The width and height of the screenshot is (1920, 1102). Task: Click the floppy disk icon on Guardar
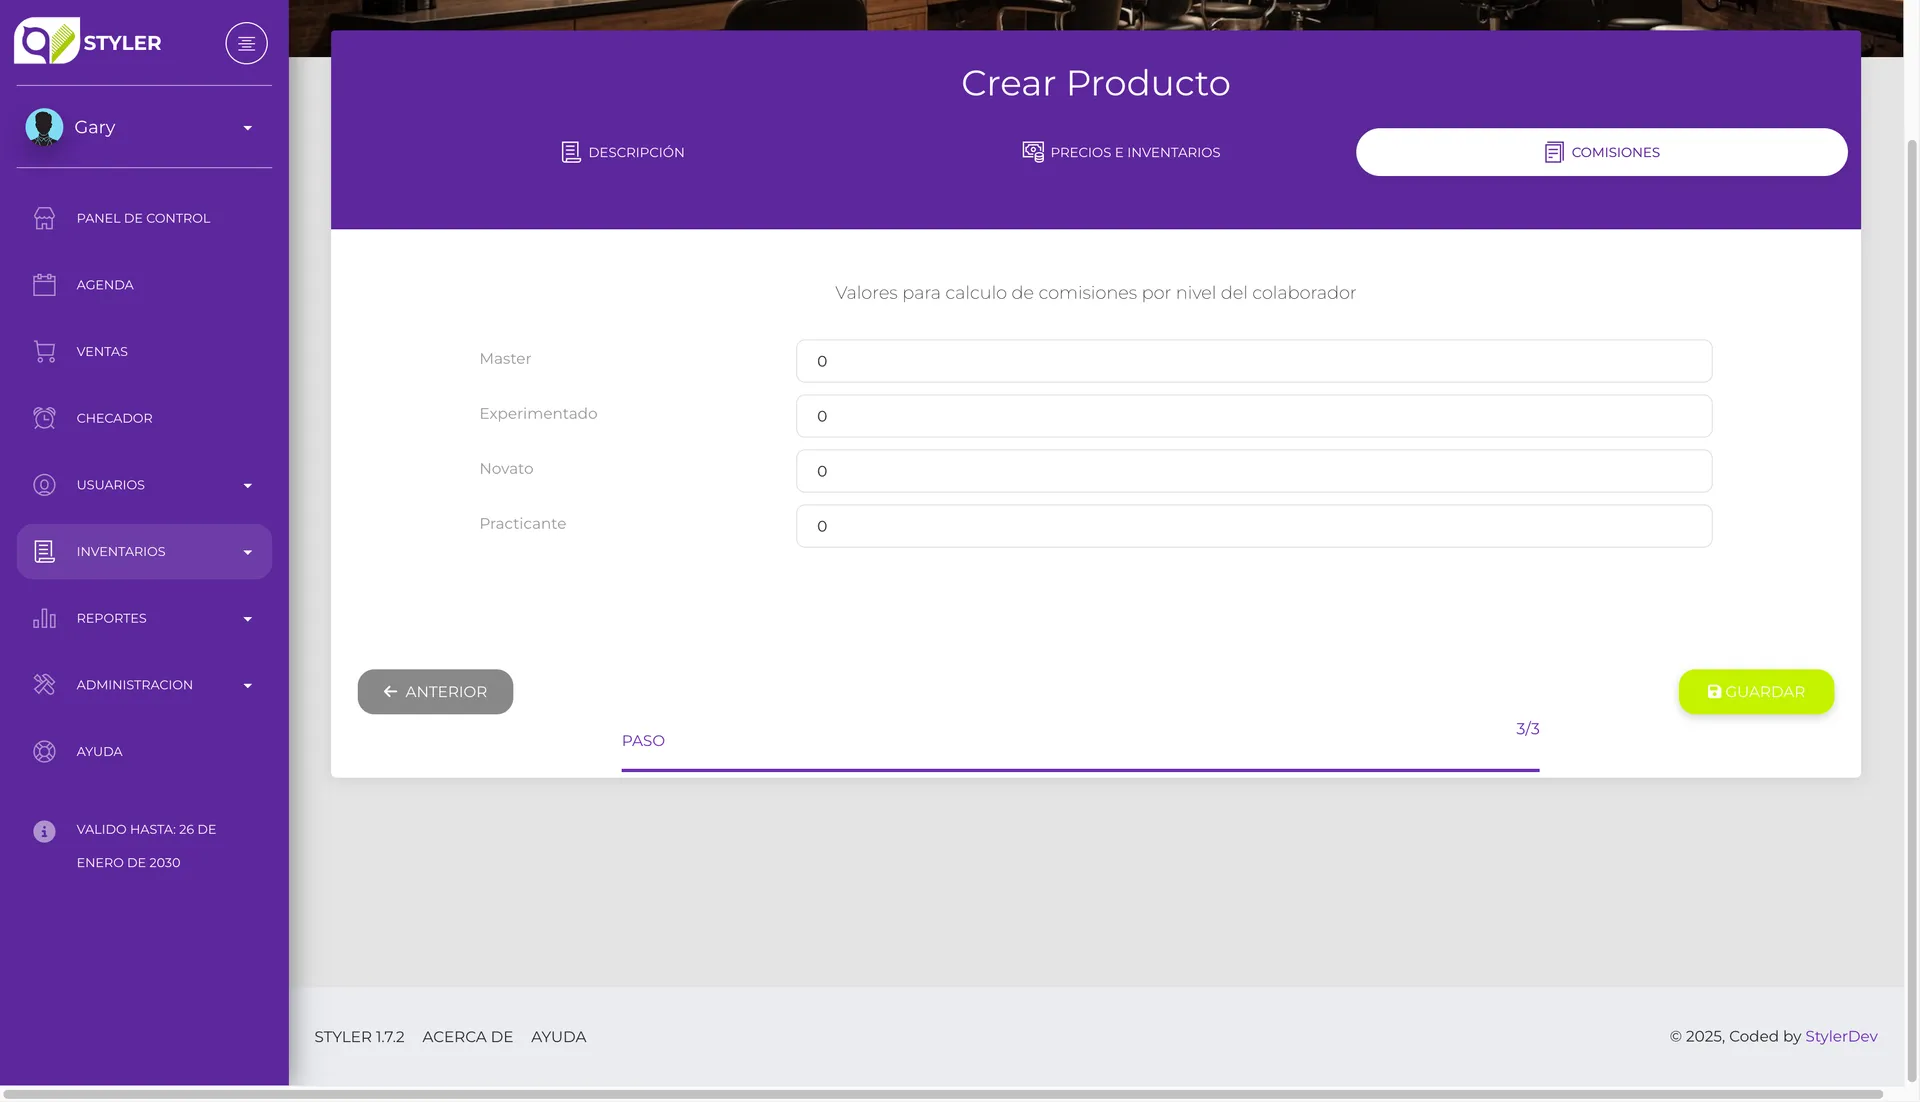1714,692
